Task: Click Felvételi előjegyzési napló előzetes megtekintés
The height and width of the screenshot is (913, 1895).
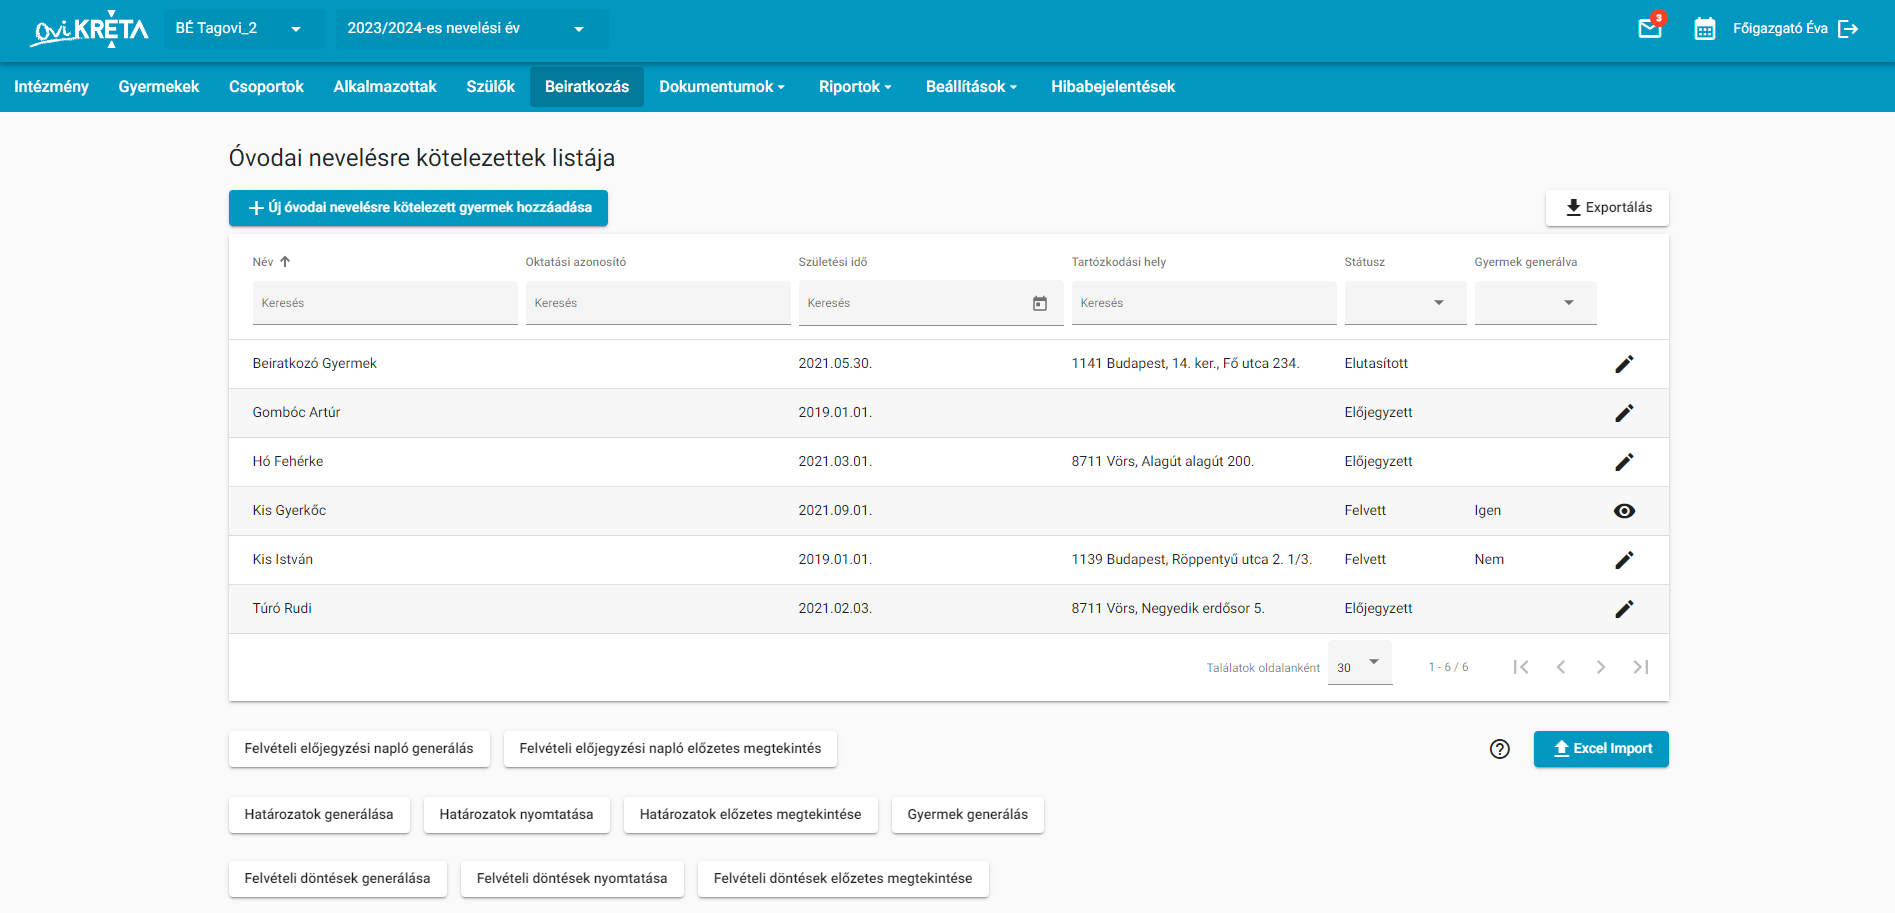Action: 670,749
